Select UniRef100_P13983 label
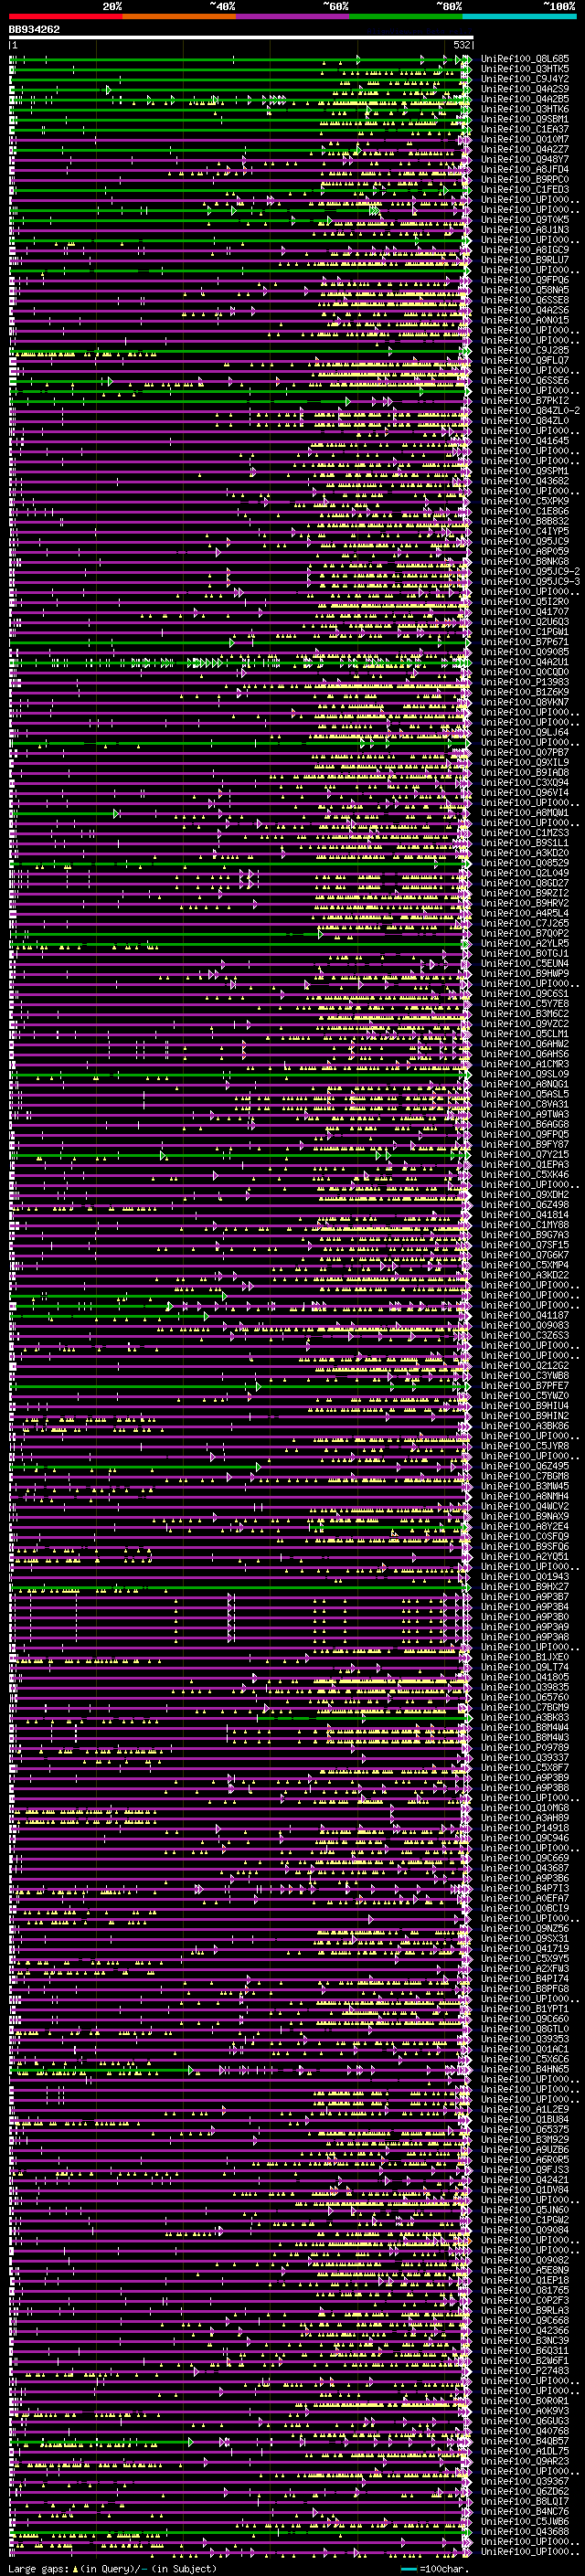The width and height of the screenshot is (585, 2576). 525,682
